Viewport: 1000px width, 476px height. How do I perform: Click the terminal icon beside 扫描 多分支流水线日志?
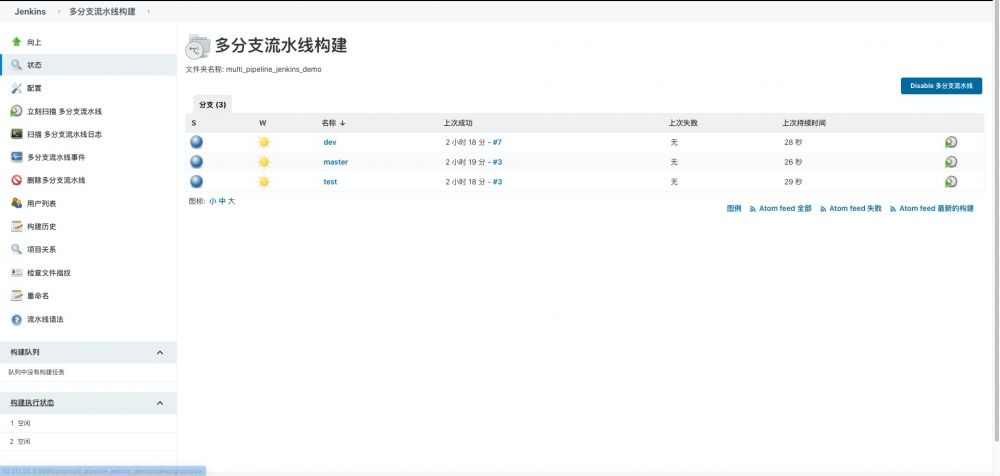[17, 134]
